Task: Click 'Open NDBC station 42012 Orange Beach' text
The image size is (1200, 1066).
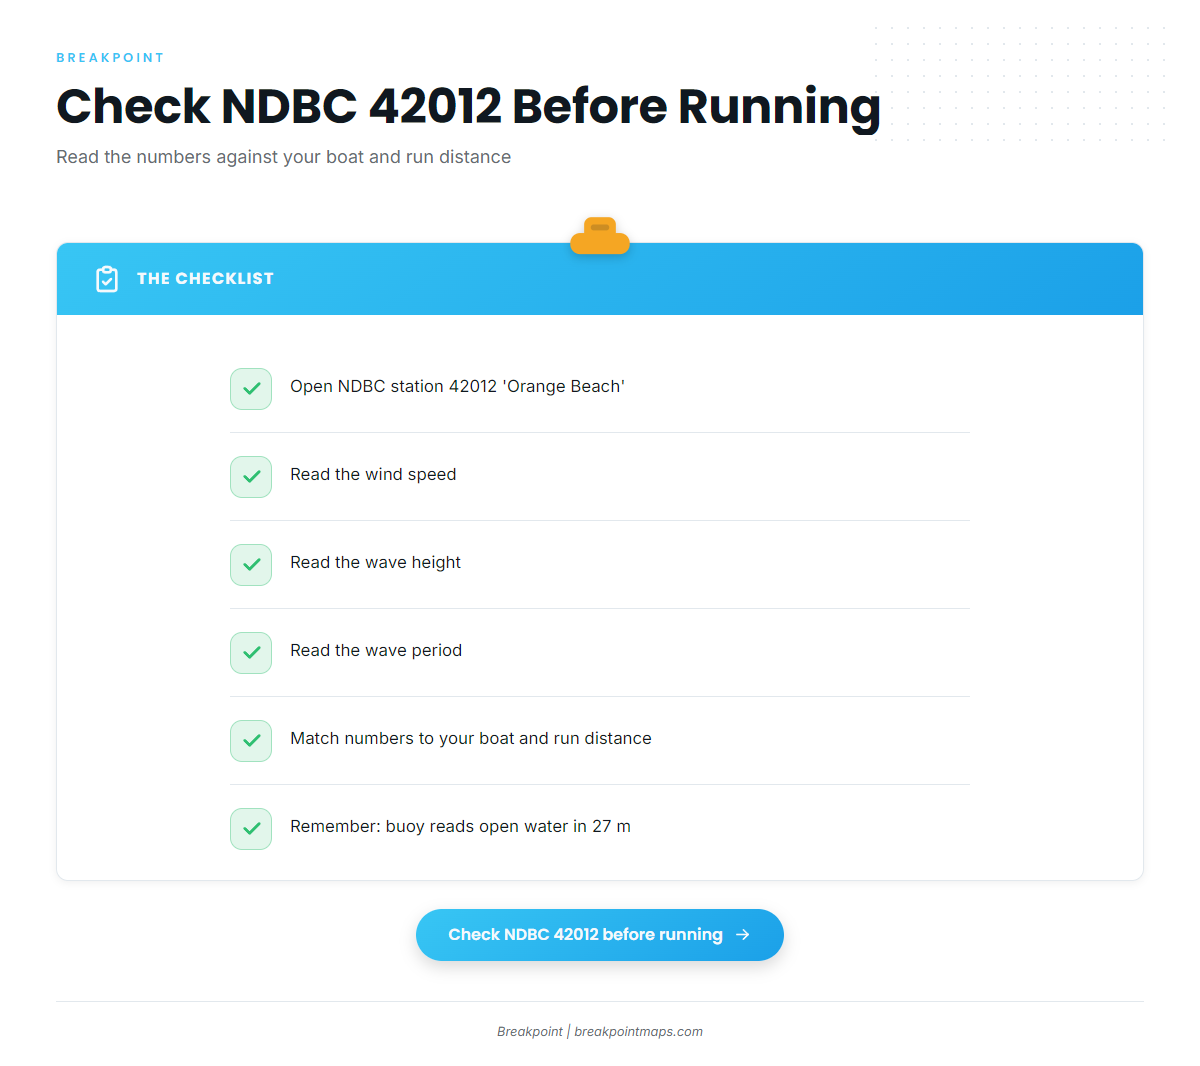Action: click(457, 387)
